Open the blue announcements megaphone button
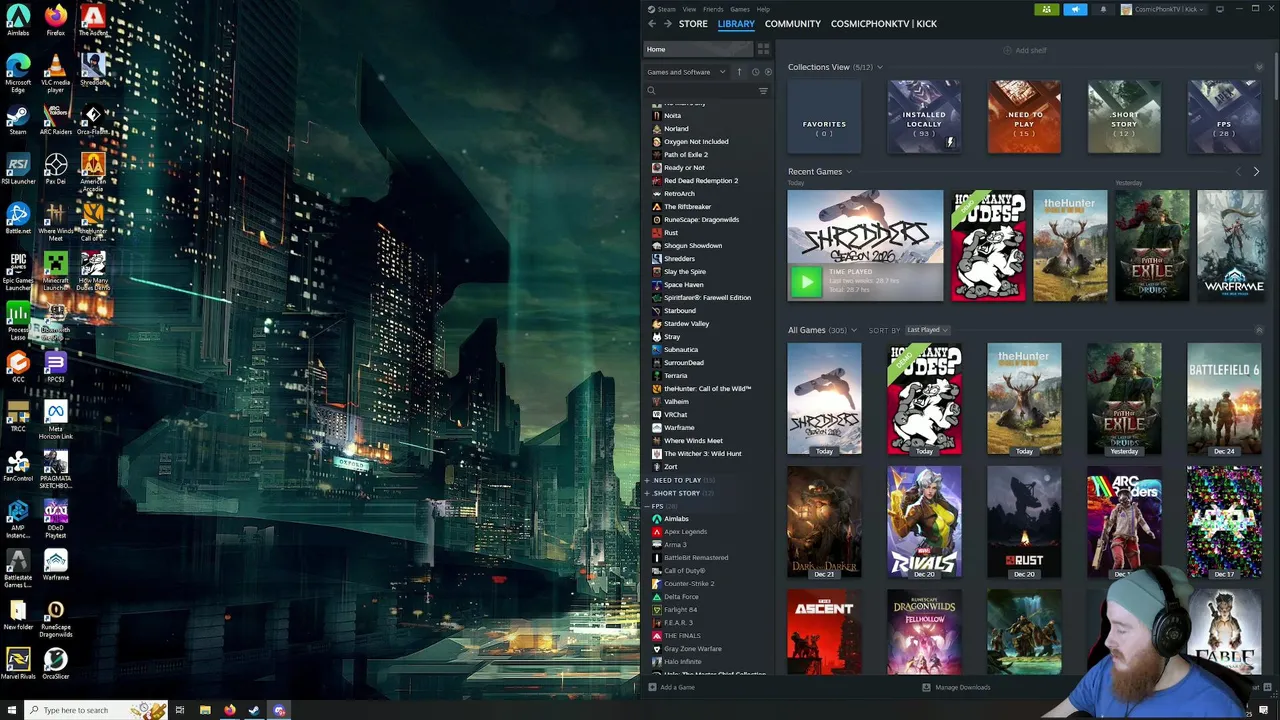Screen dimensions: 1280x720 click(x=1075, y=9)
